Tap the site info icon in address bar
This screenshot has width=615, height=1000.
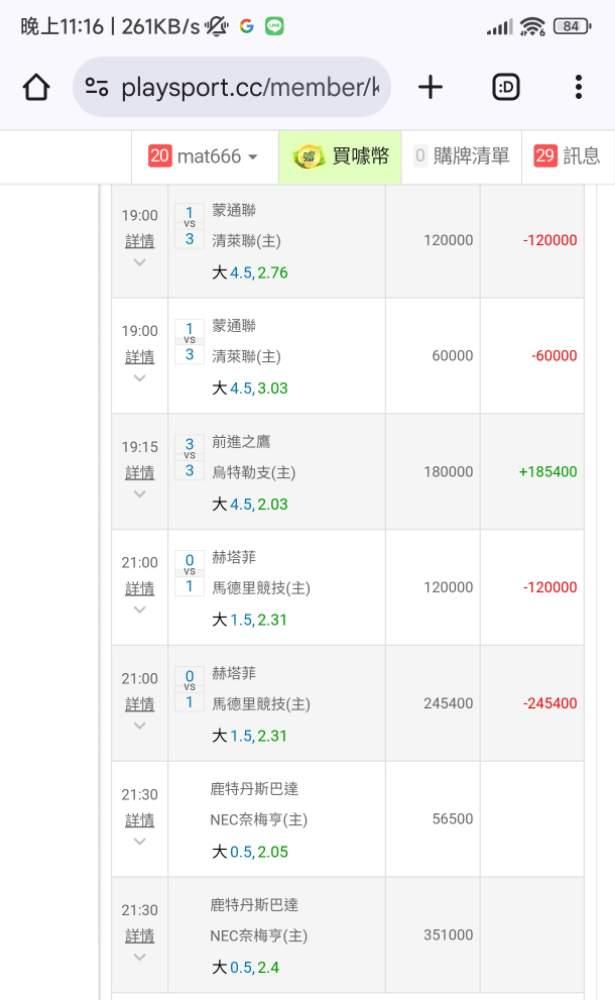point(97,88)
